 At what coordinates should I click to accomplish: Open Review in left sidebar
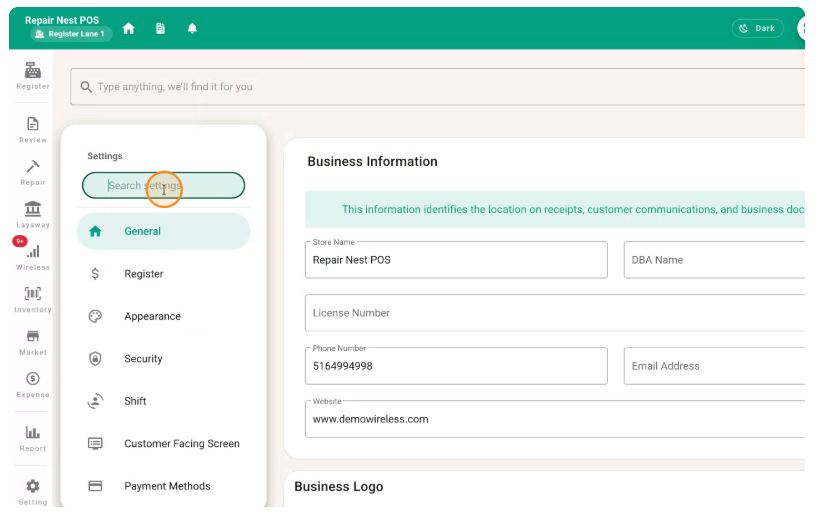click(x=33, y=130)
